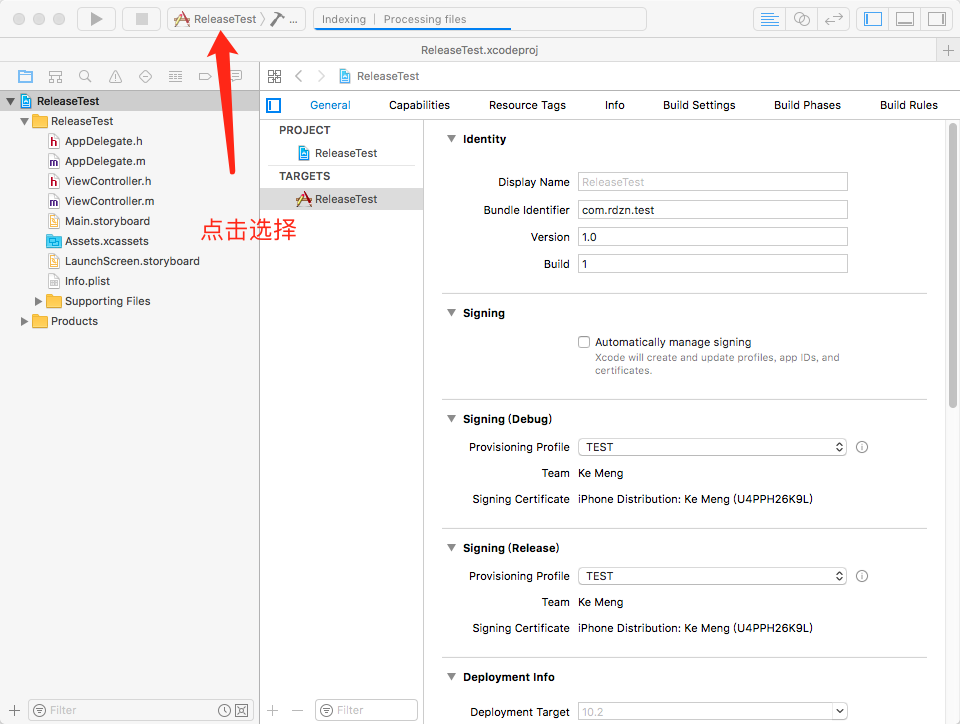Show the Standard editor
Image resolution: width=960 pixels, height=724 pixels.
pyautogui.click(x=769, y=19)
